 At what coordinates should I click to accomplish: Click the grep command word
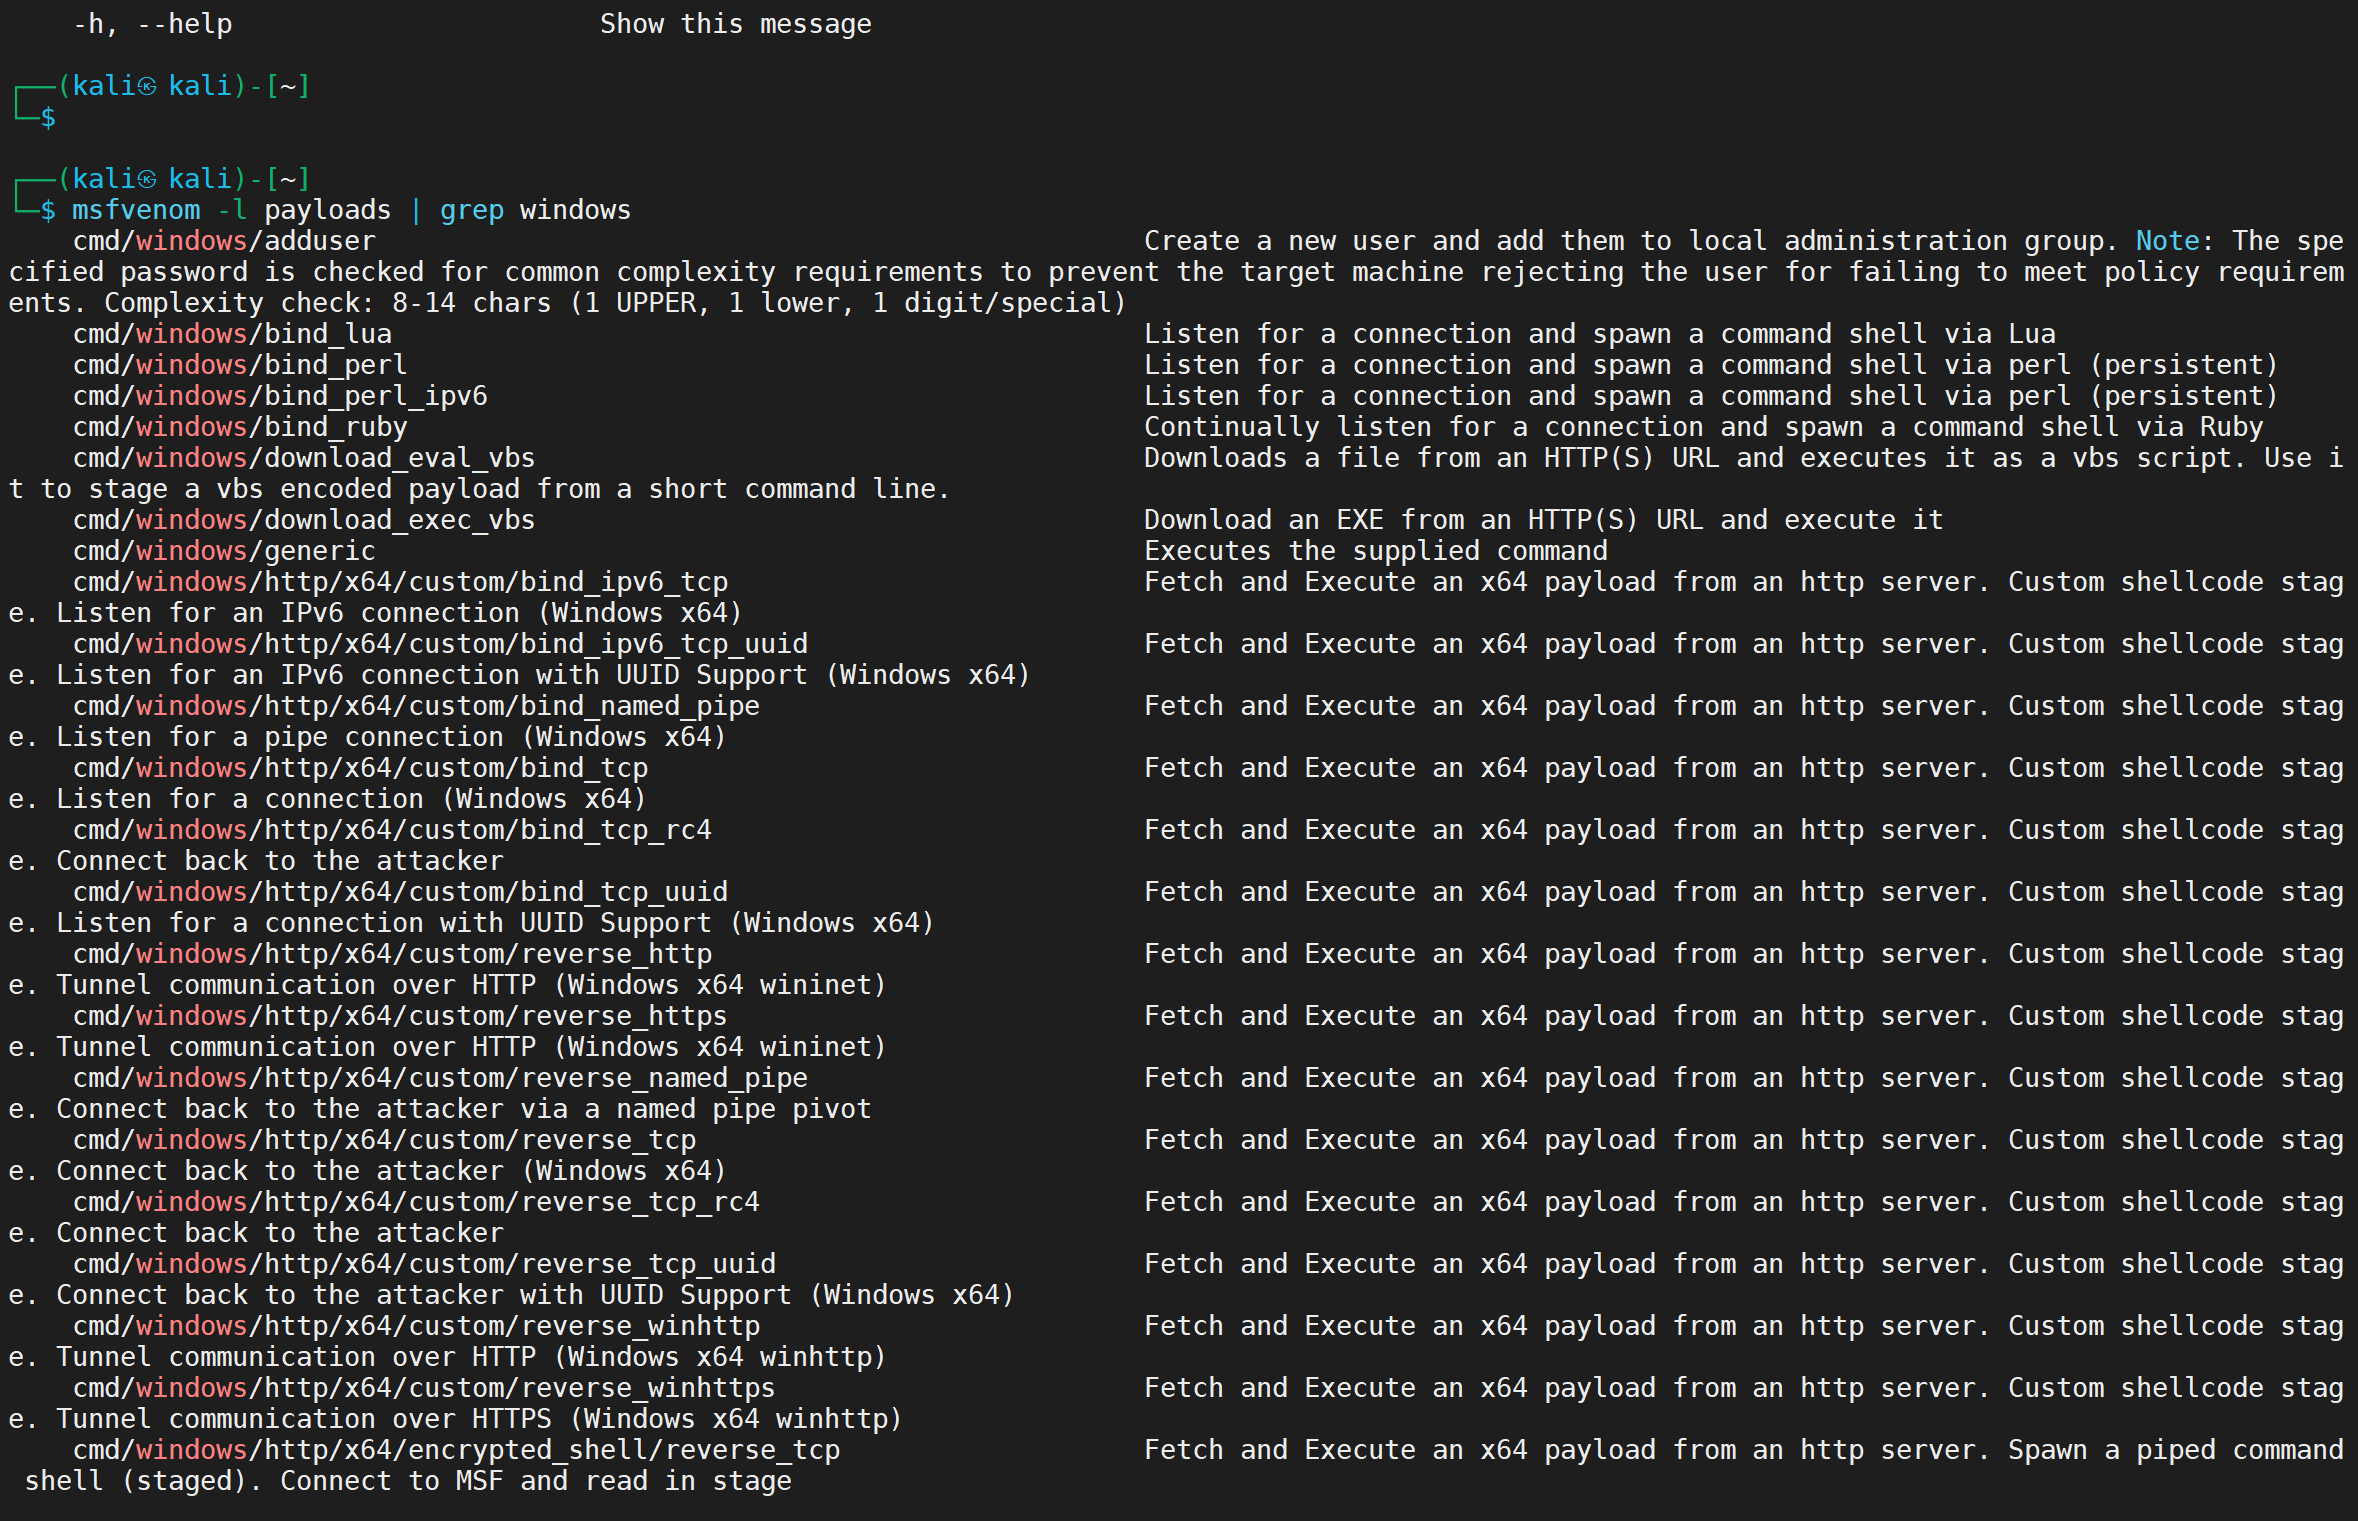(471, 210)
